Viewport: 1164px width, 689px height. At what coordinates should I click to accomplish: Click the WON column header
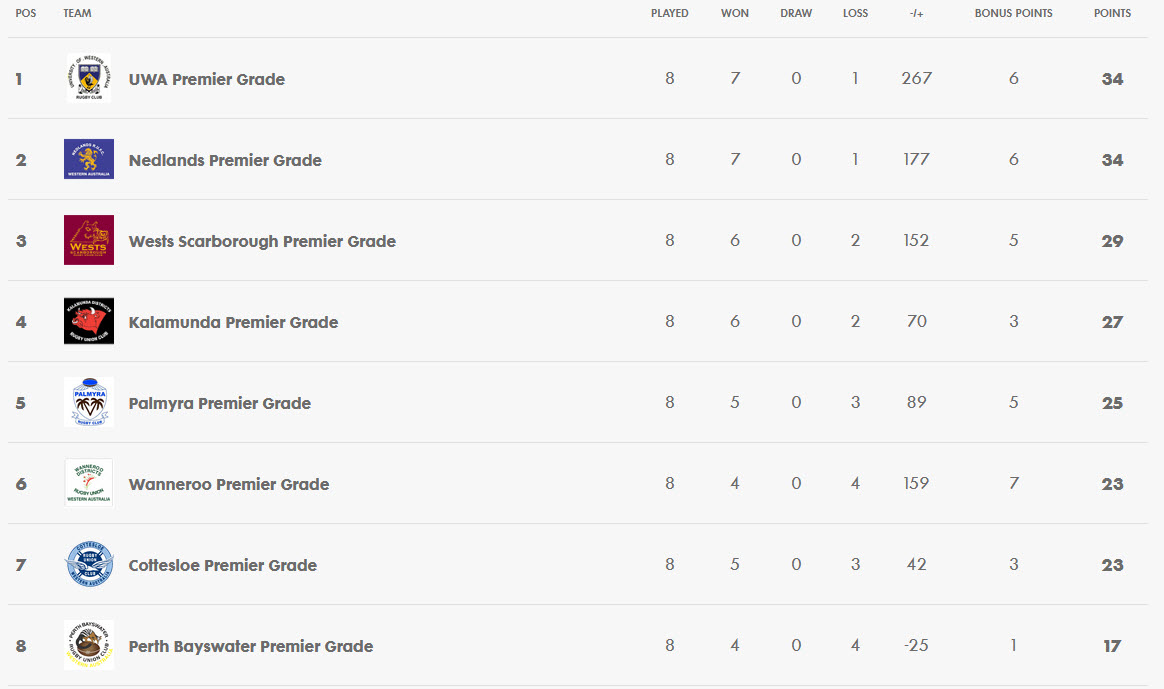tap(735, 13)
